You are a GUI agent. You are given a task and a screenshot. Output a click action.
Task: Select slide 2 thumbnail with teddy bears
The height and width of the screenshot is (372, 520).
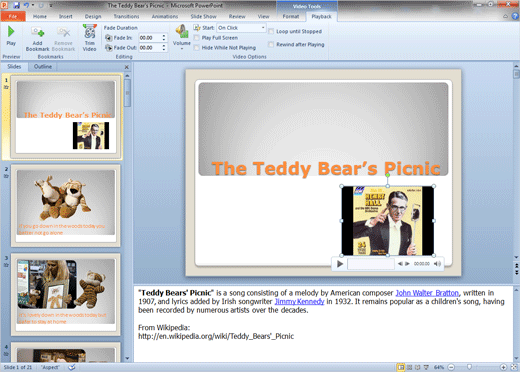(x=66, y=206)
